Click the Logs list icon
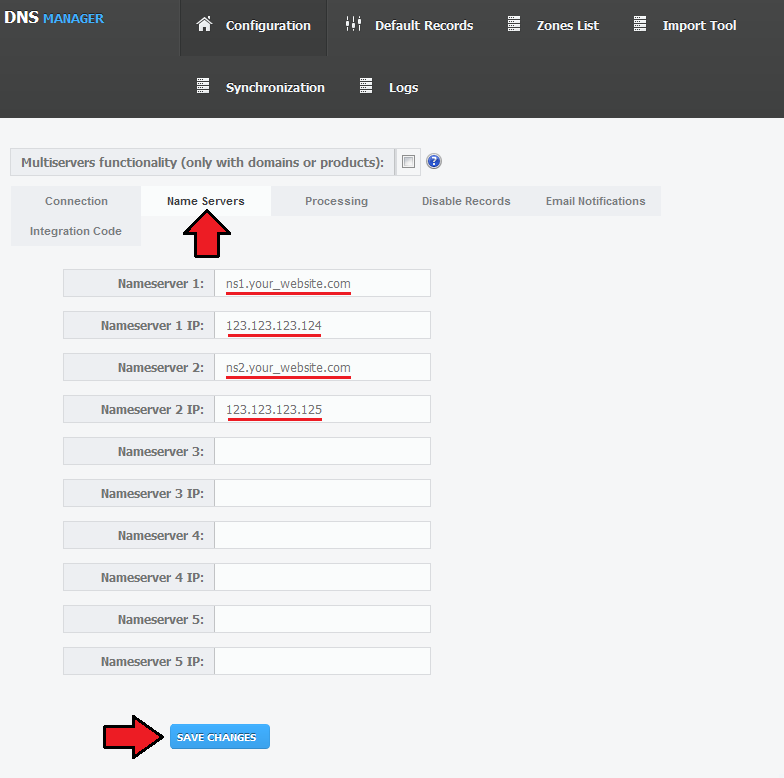This screenshot has width=784, height=778. 366,86
